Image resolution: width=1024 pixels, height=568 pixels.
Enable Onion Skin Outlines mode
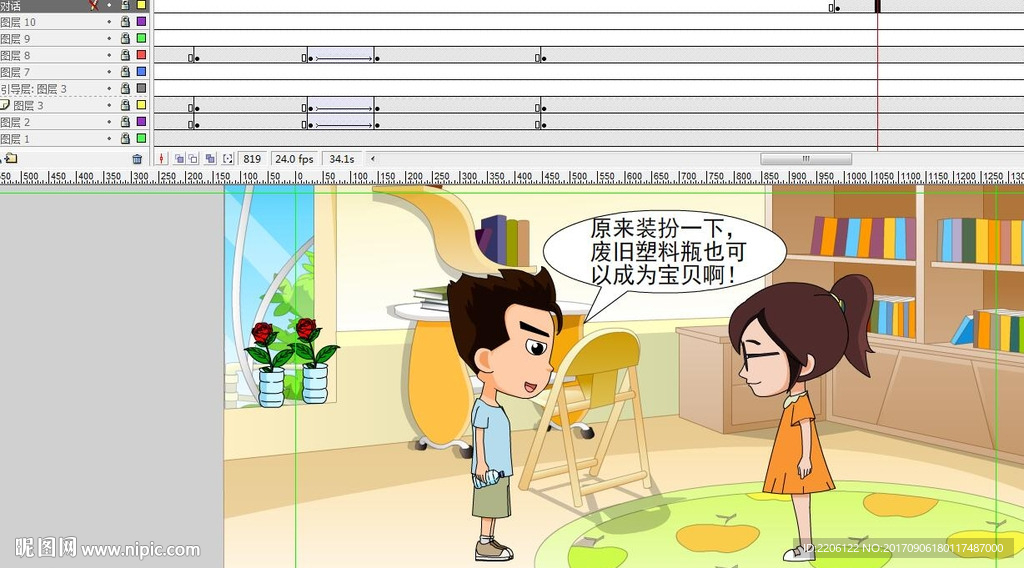click(x=193, y=159)
